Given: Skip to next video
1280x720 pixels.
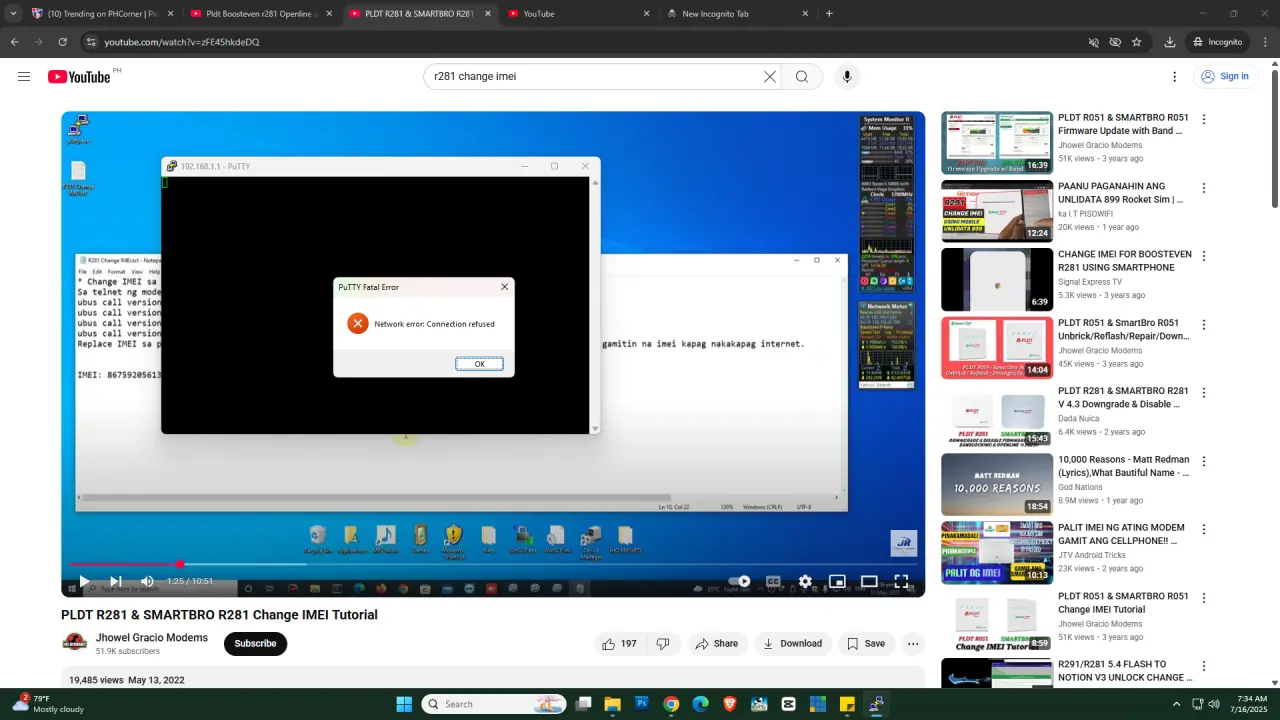Looking at the screenshot, I should (116, 581).
